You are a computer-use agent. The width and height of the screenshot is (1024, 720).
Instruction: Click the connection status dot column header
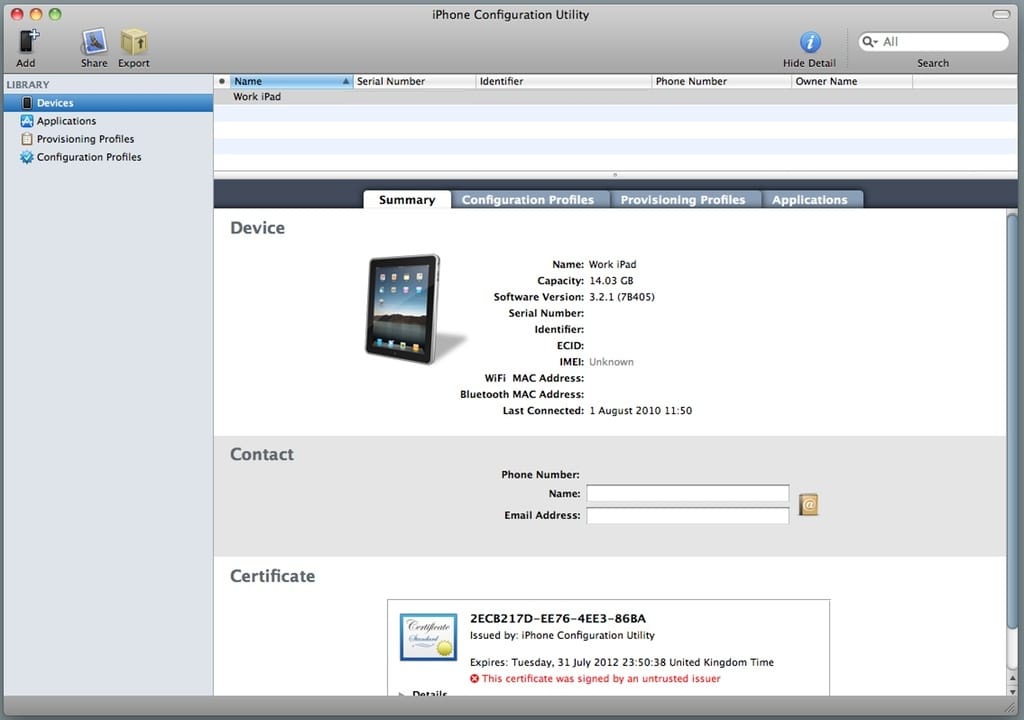pos(222,81)
